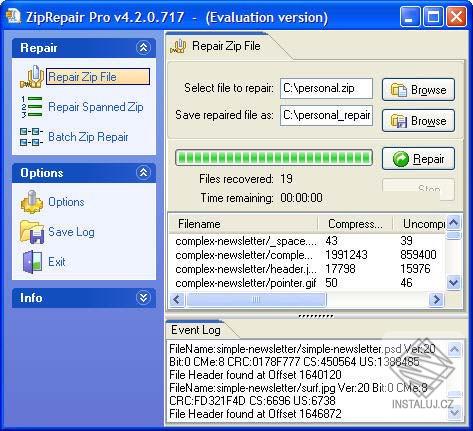Maximize the ZipRepair Pro window
Screen dimensions: 473x431
[433, 17]
